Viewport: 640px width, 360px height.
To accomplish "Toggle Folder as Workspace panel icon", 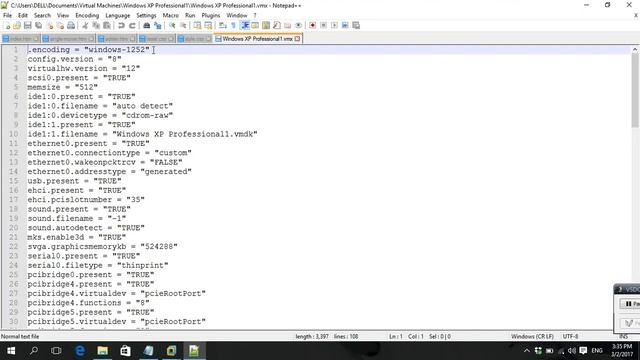I will click(x=288, y=25).
